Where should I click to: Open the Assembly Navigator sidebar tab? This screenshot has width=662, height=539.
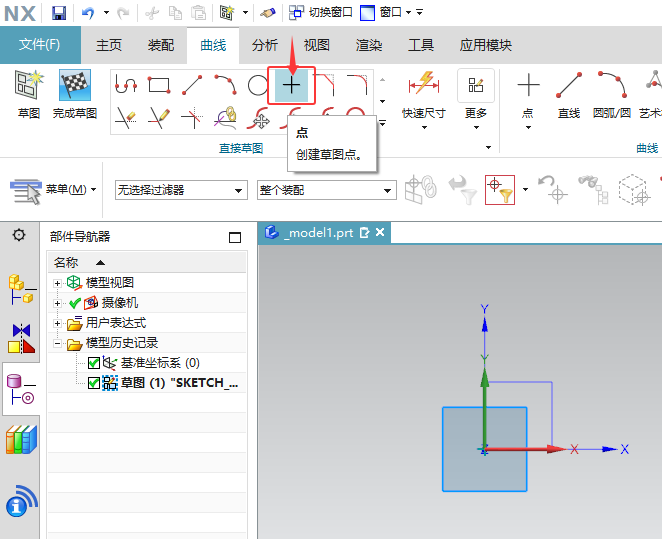tap(22, 290)
